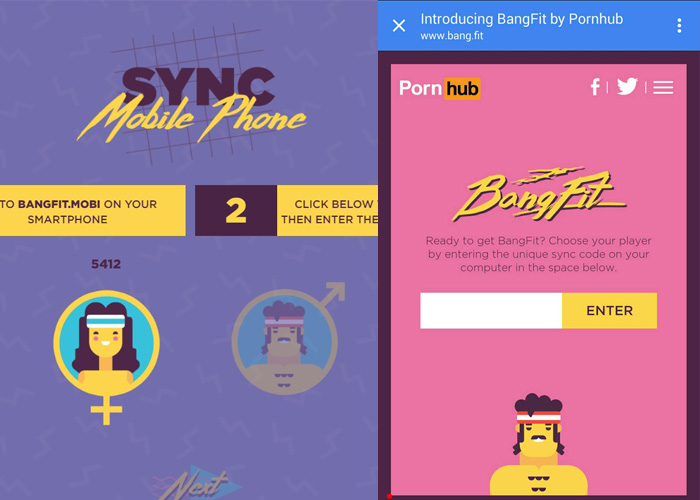Screen dimensions: 700x500
Task: Click the "Click below then enter" instruction box
Action: pos(328,210)
